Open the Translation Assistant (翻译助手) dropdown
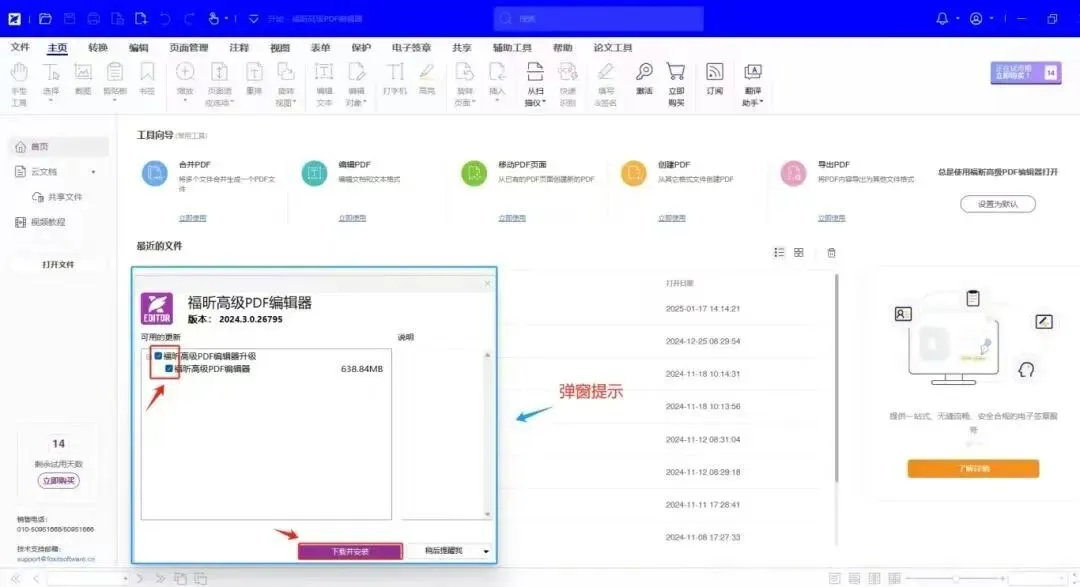Viewport: 1080px width, 587px height. pos(761,103)
